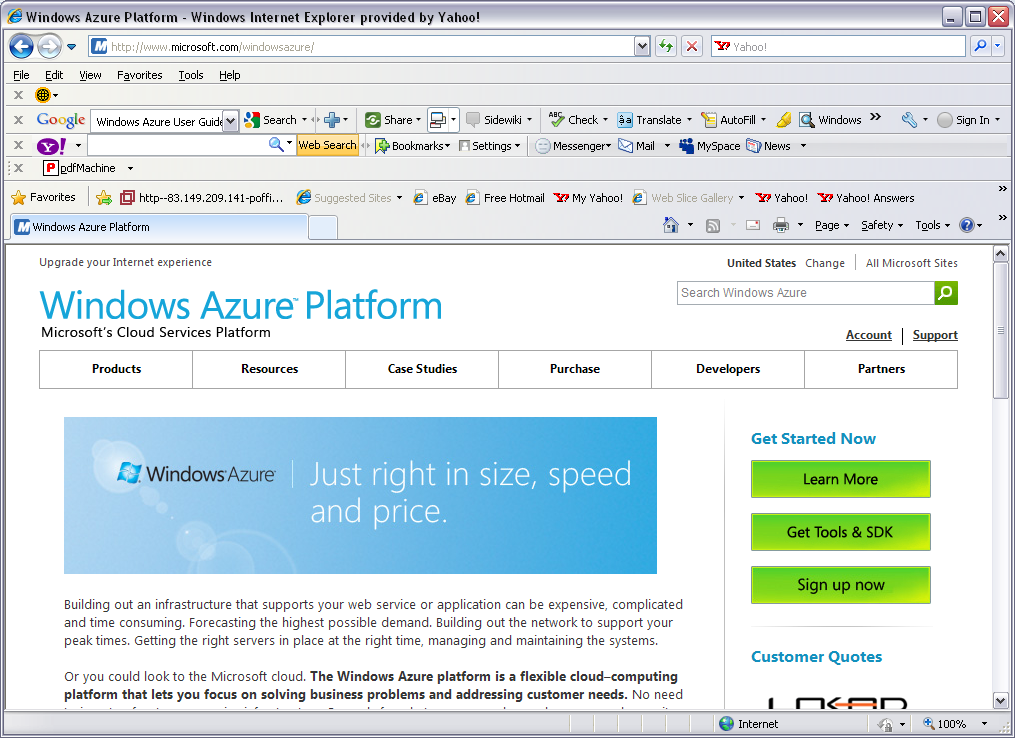Click the Google toolbar highlighter icon

click(784, 120)
